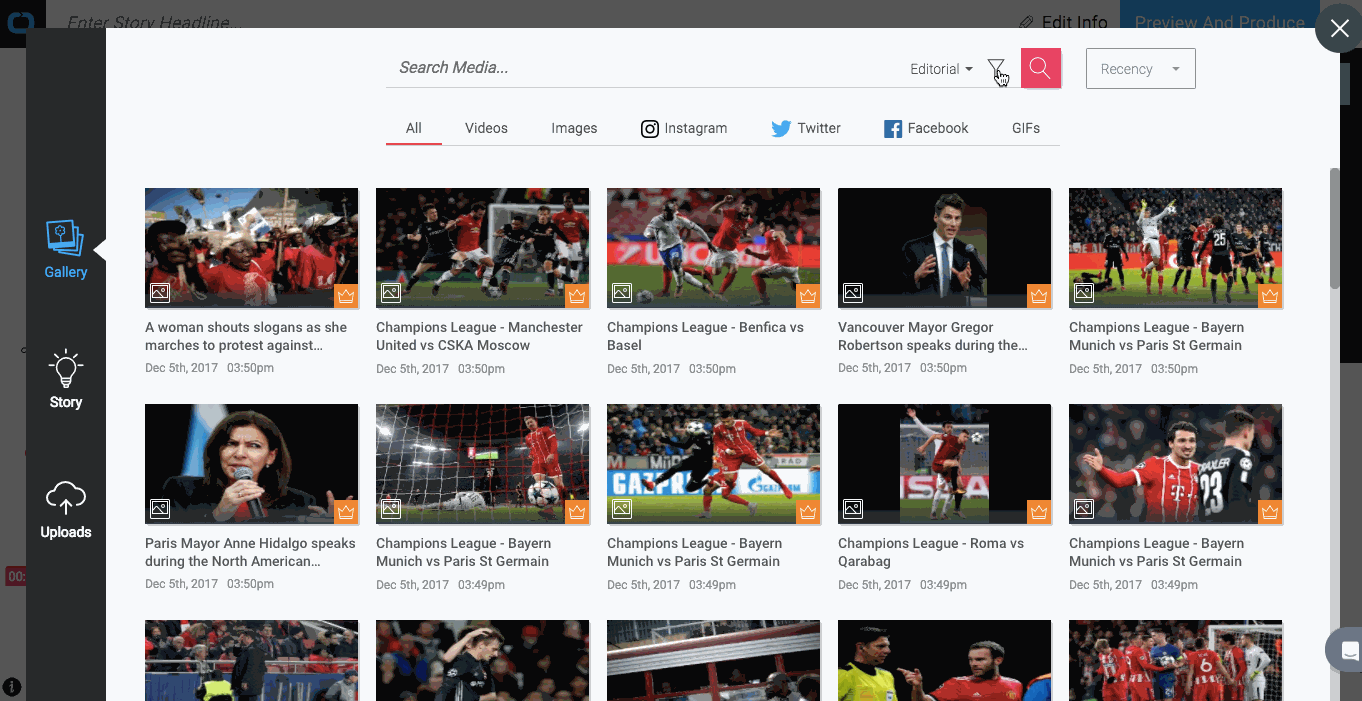
Task: Click the red search magnifier button
Action: tap(1040, 68)
